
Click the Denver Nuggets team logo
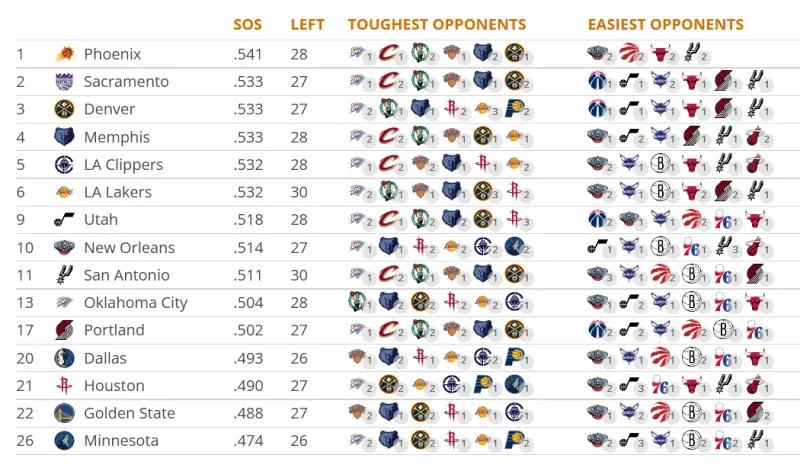point(64,109)
